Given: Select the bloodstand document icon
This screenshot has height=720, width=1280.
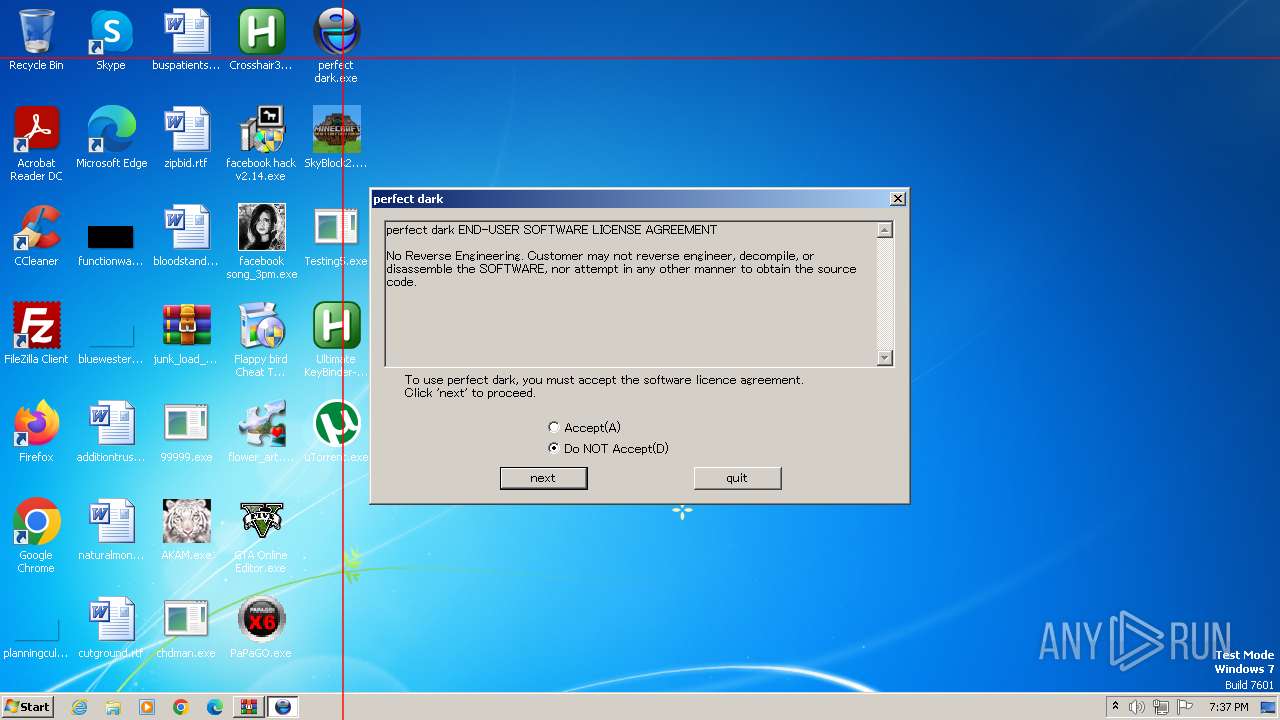Looking at the screenshot, I should pyautogui.click(x=186, y=236).
